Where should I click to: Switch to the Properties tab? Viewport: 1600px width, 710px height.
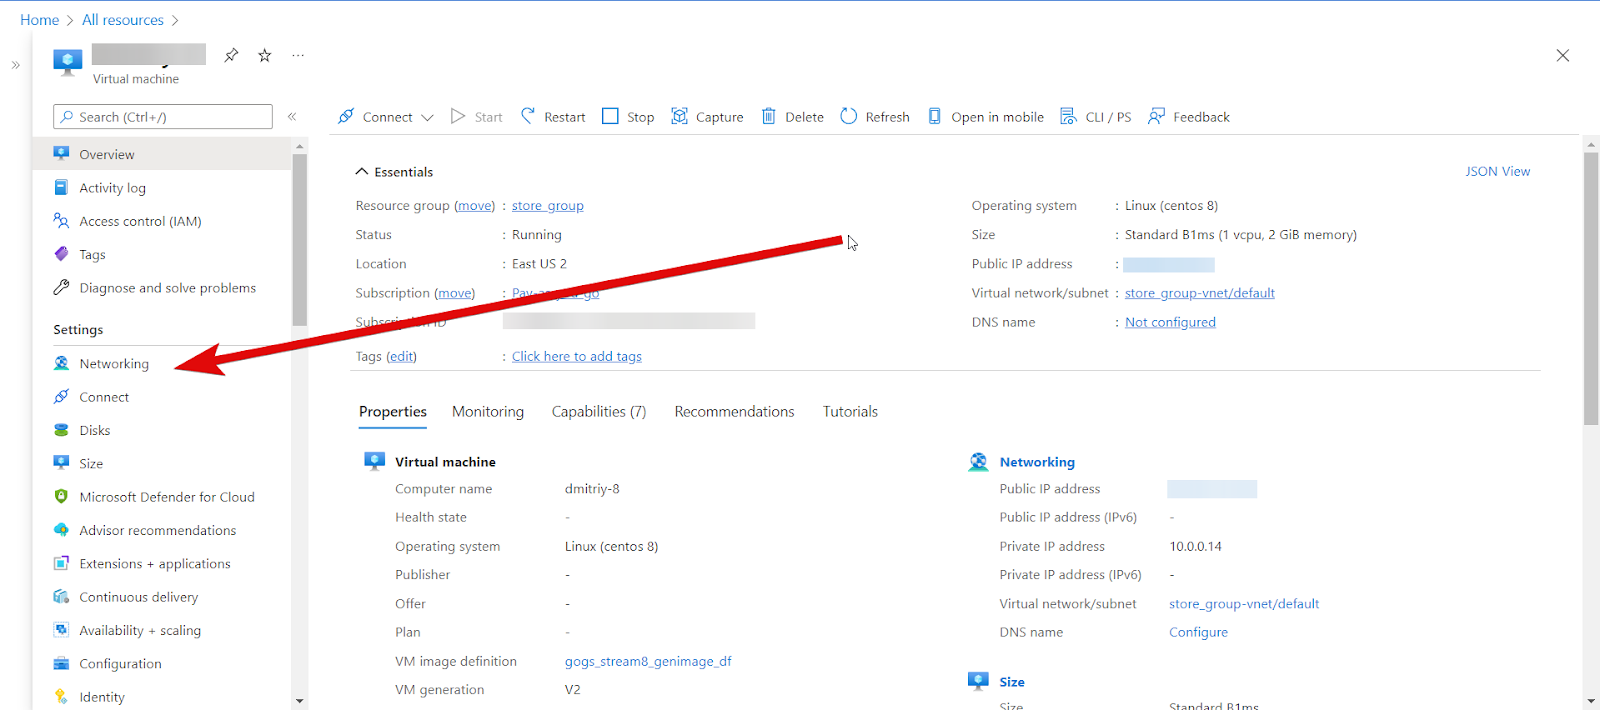393,412
